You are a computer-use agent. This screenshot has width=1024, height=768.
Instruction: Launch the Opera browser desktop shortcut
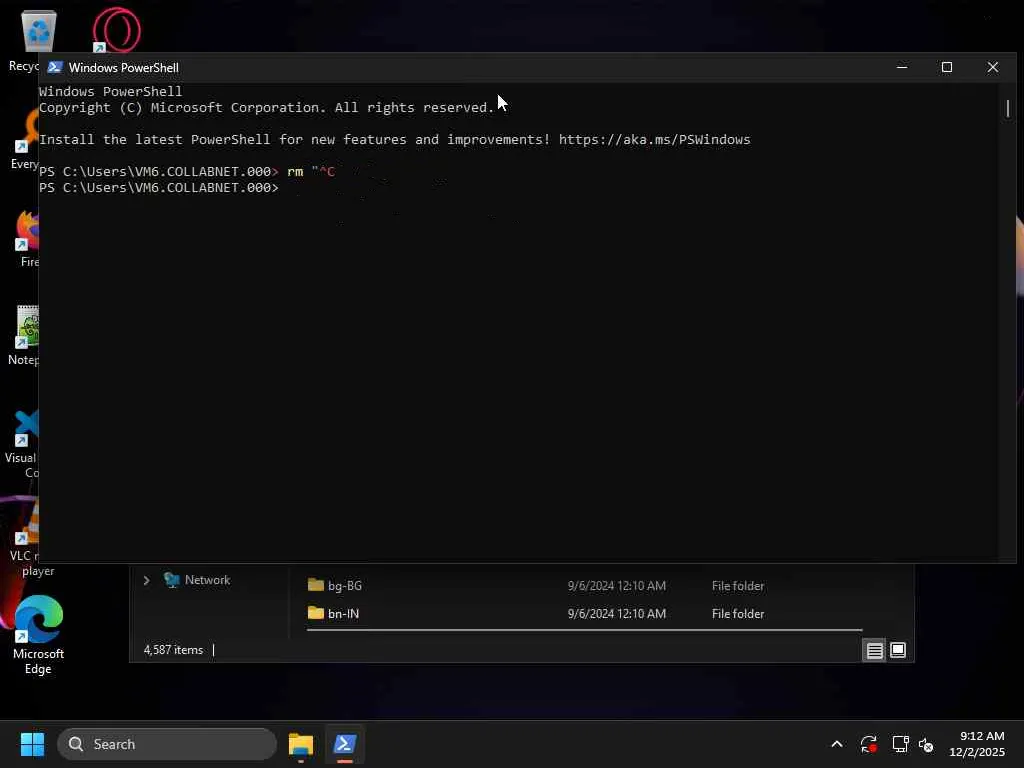(x=116, y=30)
